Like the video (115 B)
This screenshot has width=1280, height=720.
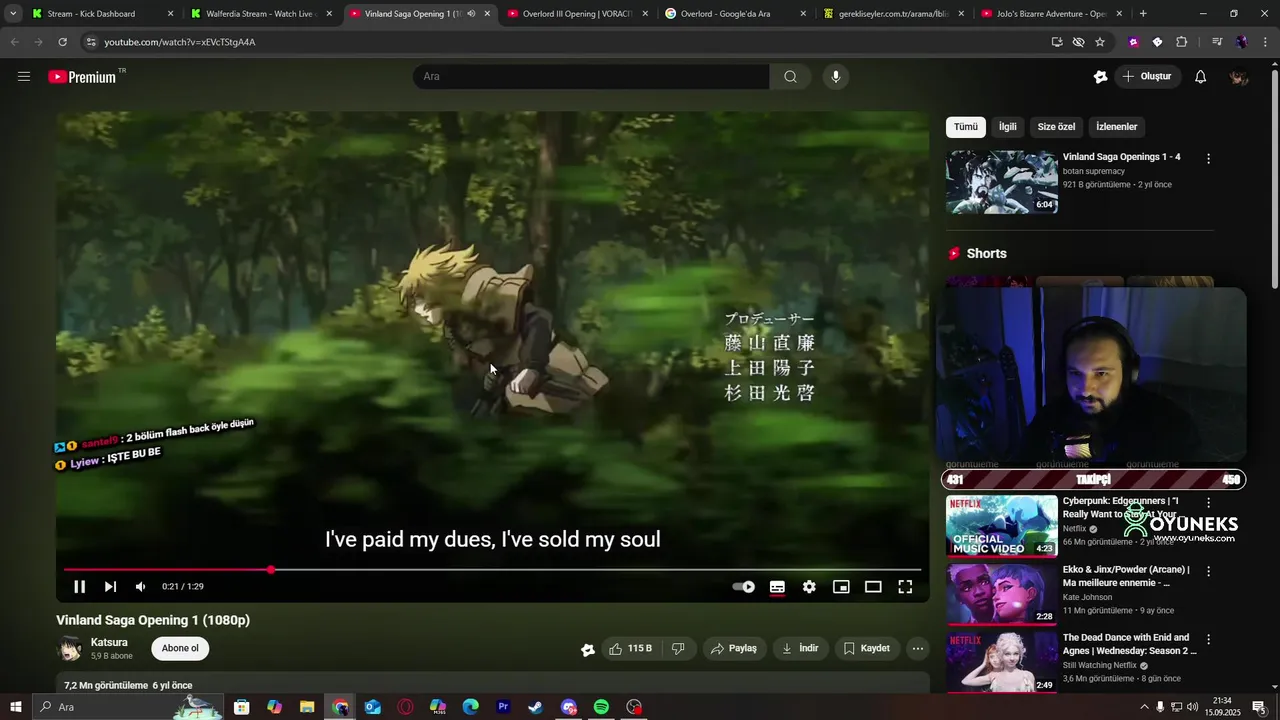pos(631,649)
